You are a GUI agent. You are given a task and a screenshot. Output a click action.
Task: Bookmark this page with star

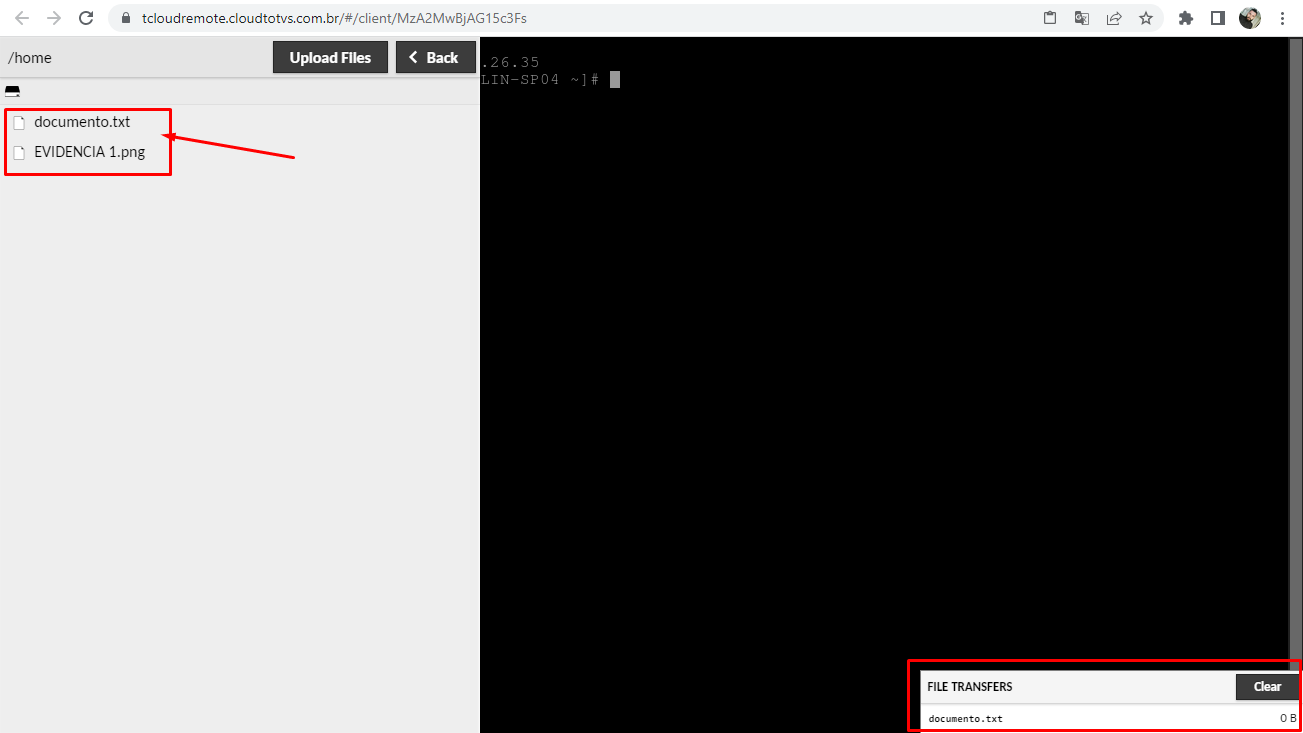(1146, 18)
